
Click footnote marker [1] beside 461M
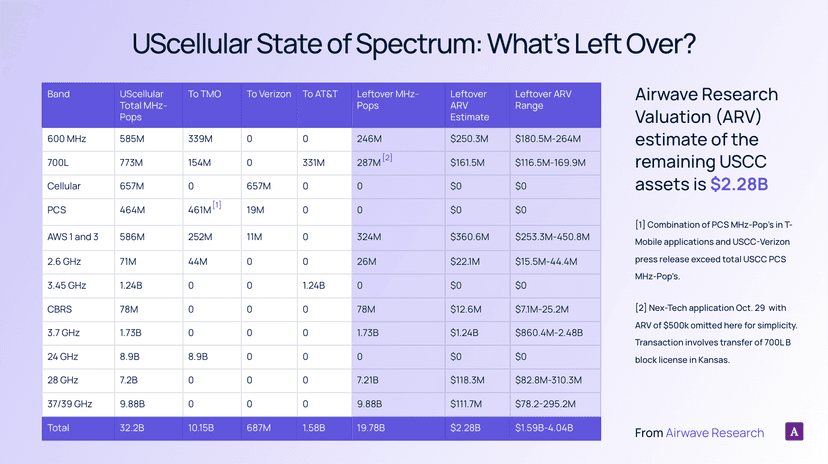[x=216, y=205]
